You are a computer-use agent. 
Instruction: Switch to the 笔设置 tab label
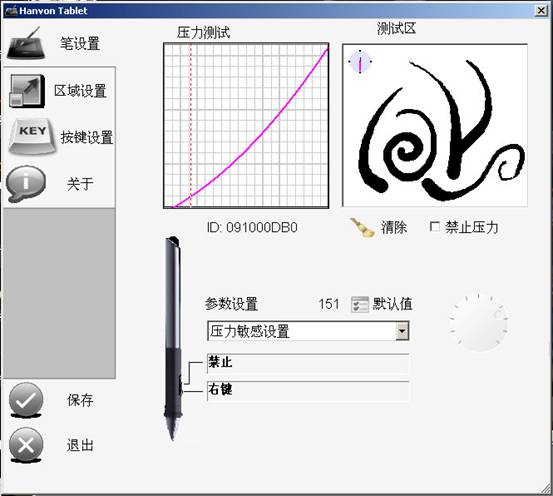click(80, 44)
